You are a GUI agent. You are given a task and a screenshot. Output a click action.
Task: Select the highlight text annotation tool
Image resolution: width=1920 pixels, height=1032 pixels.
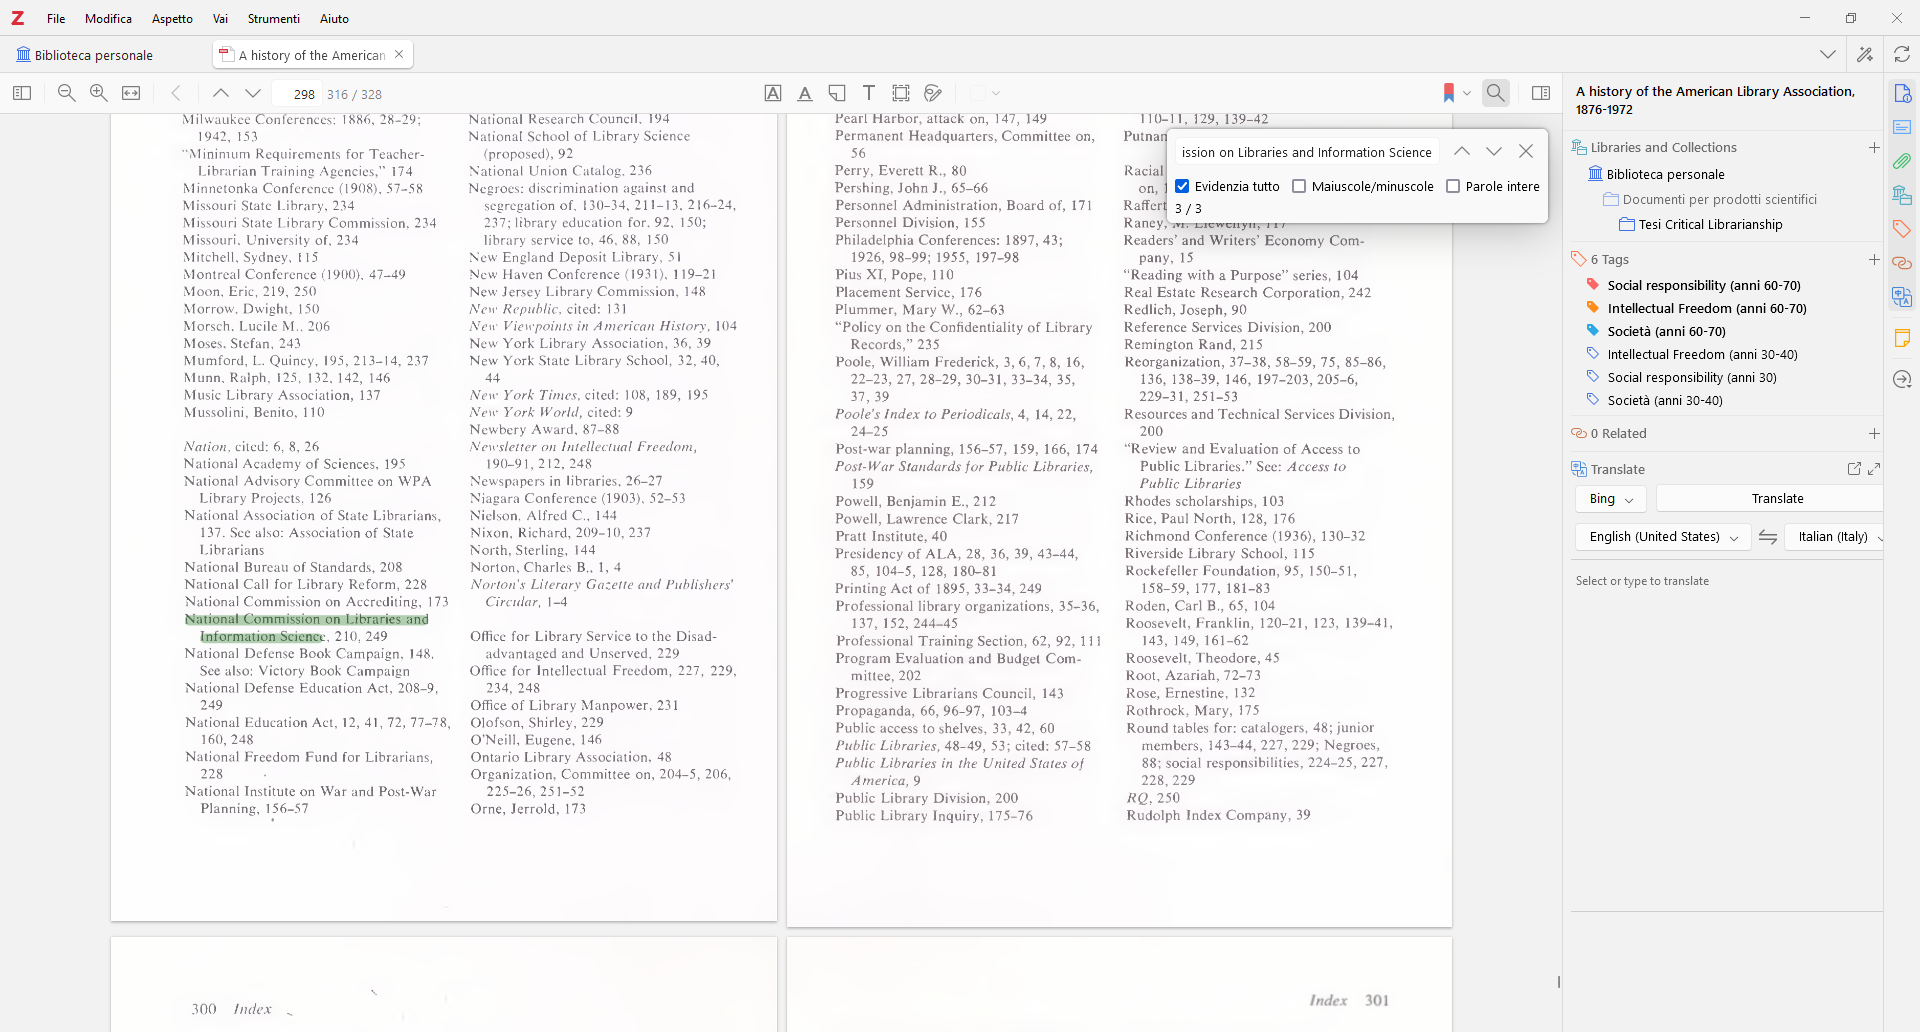(x=773, y=93)
